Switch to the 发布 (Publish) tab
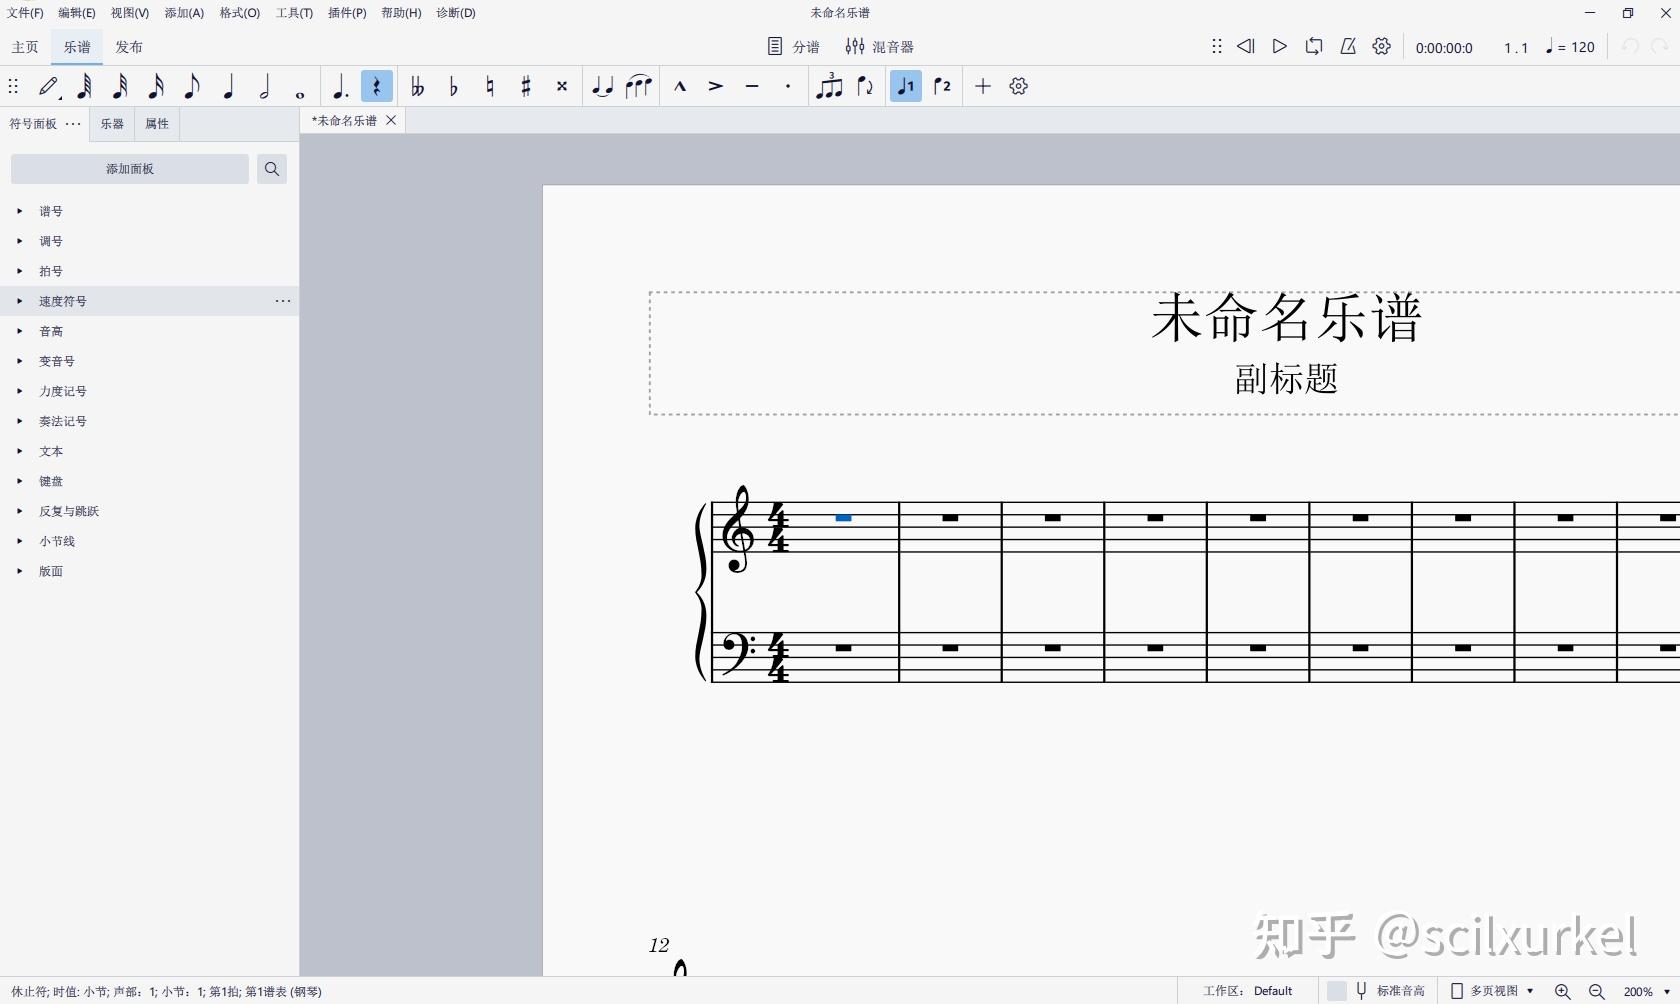 coord(129,47)
